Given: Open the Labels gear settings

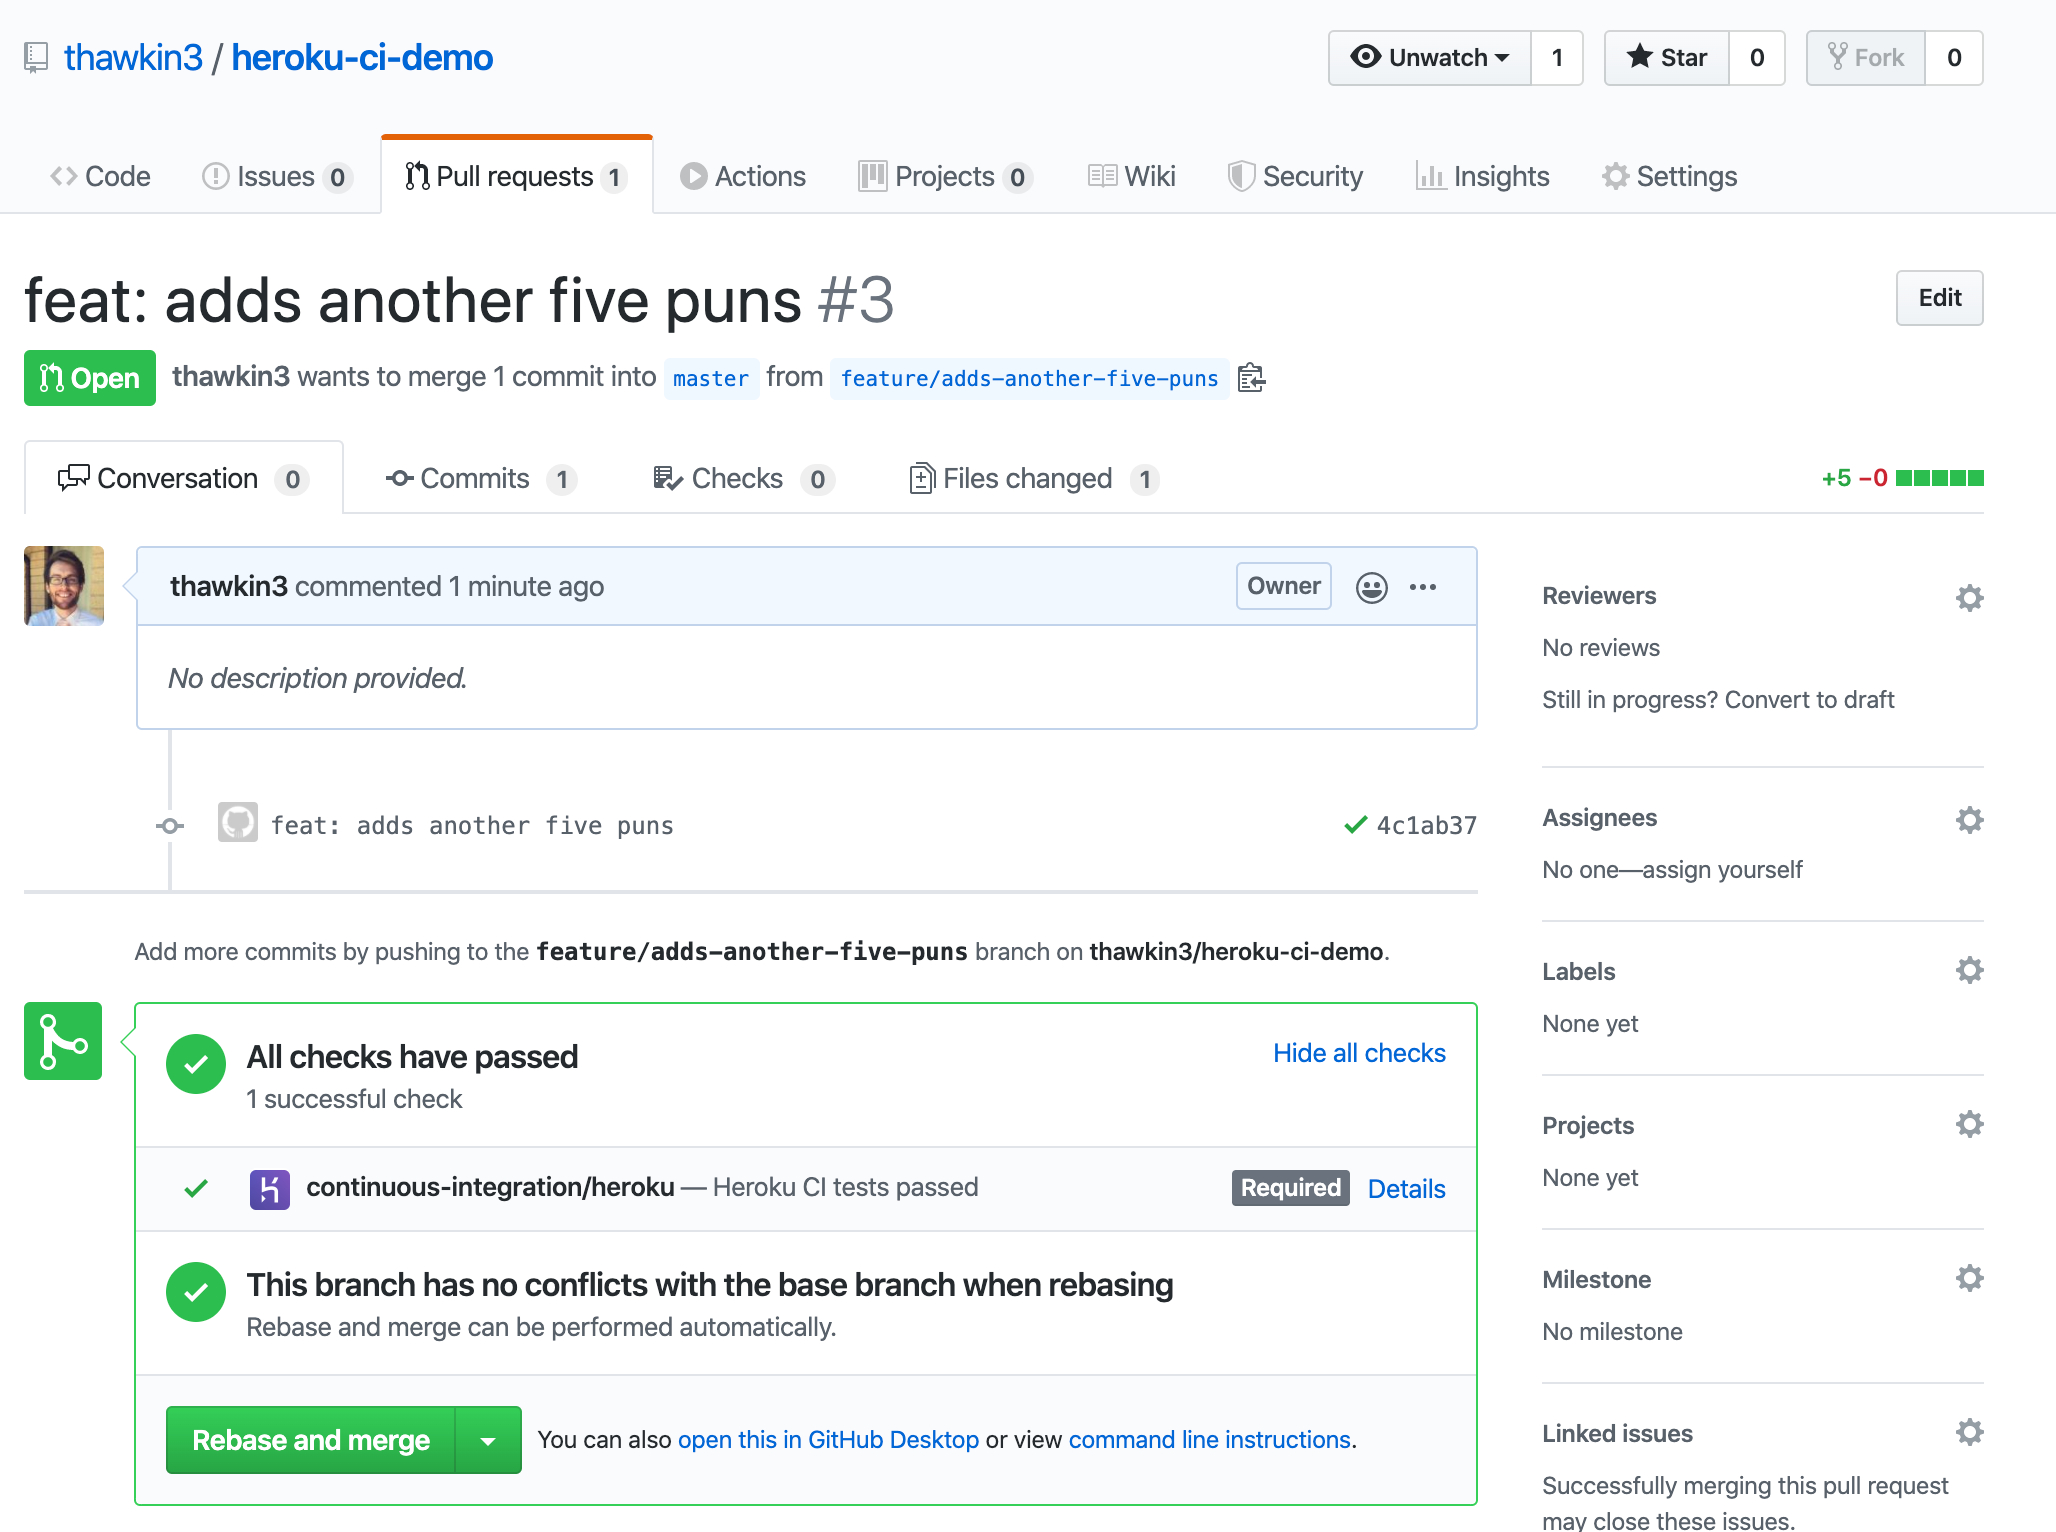Looking at the screenshot, I should pos(1969,970).
